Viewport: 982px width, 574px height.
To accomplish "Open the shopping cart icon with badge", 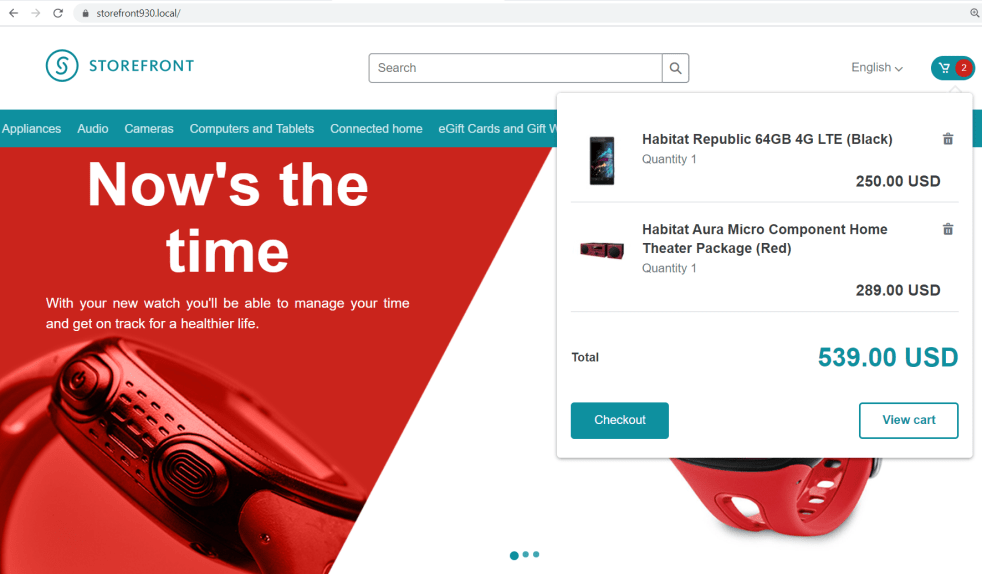I will 953,68.
